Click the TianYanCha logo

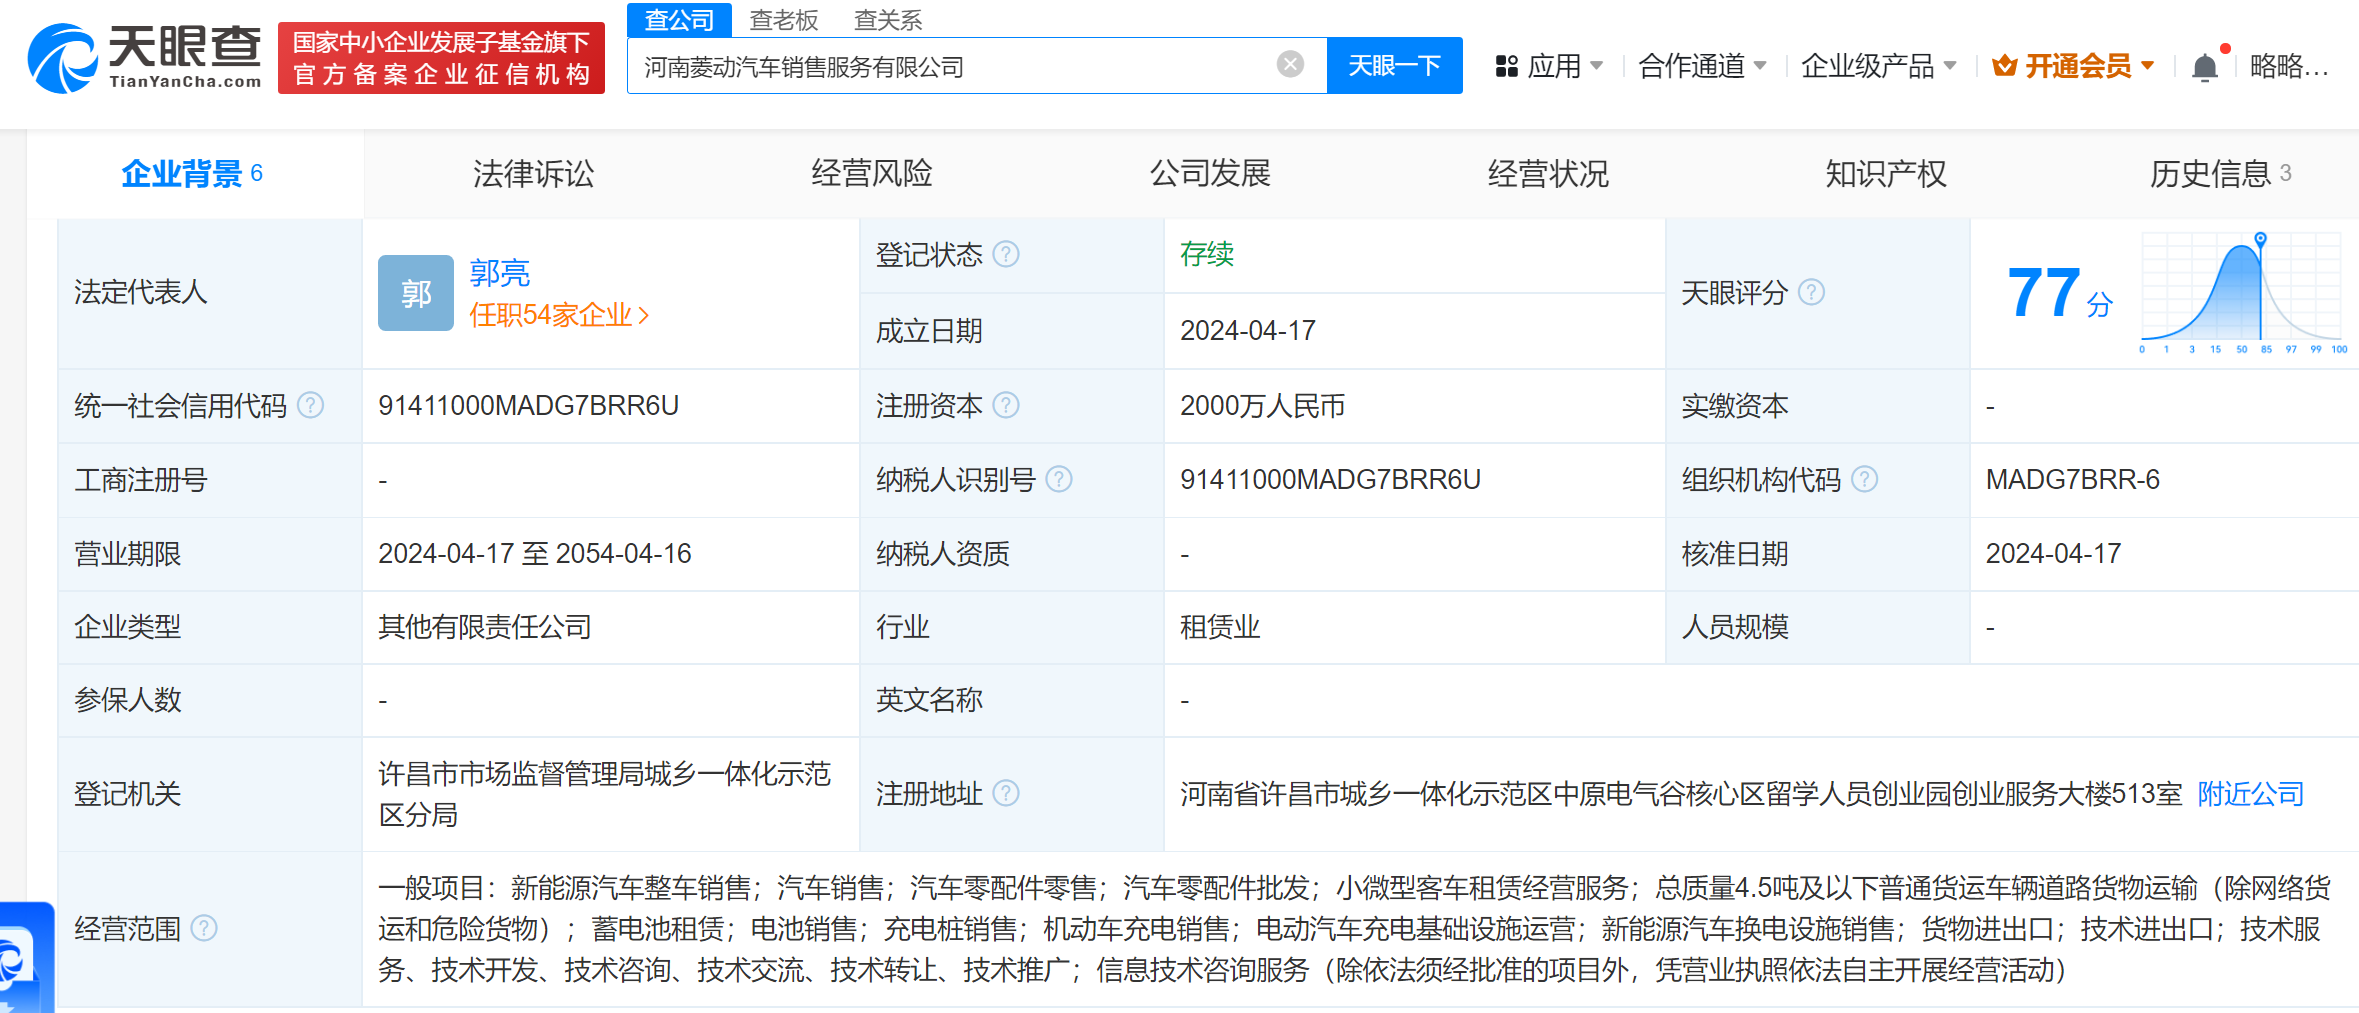[145, 58]
